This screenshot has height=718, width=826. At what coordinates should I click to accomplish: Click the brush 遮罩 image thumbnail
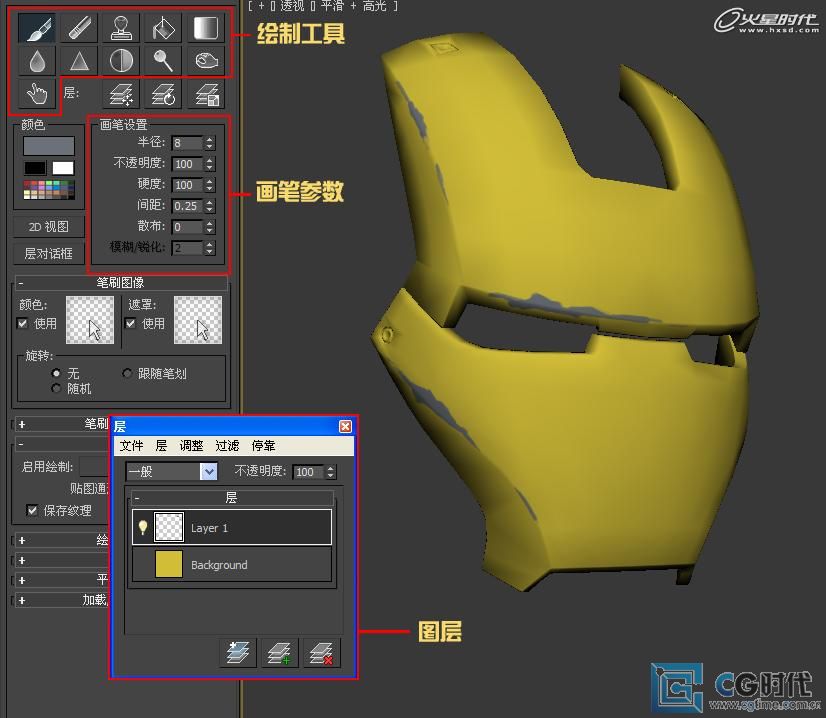[x=198, y=320]
